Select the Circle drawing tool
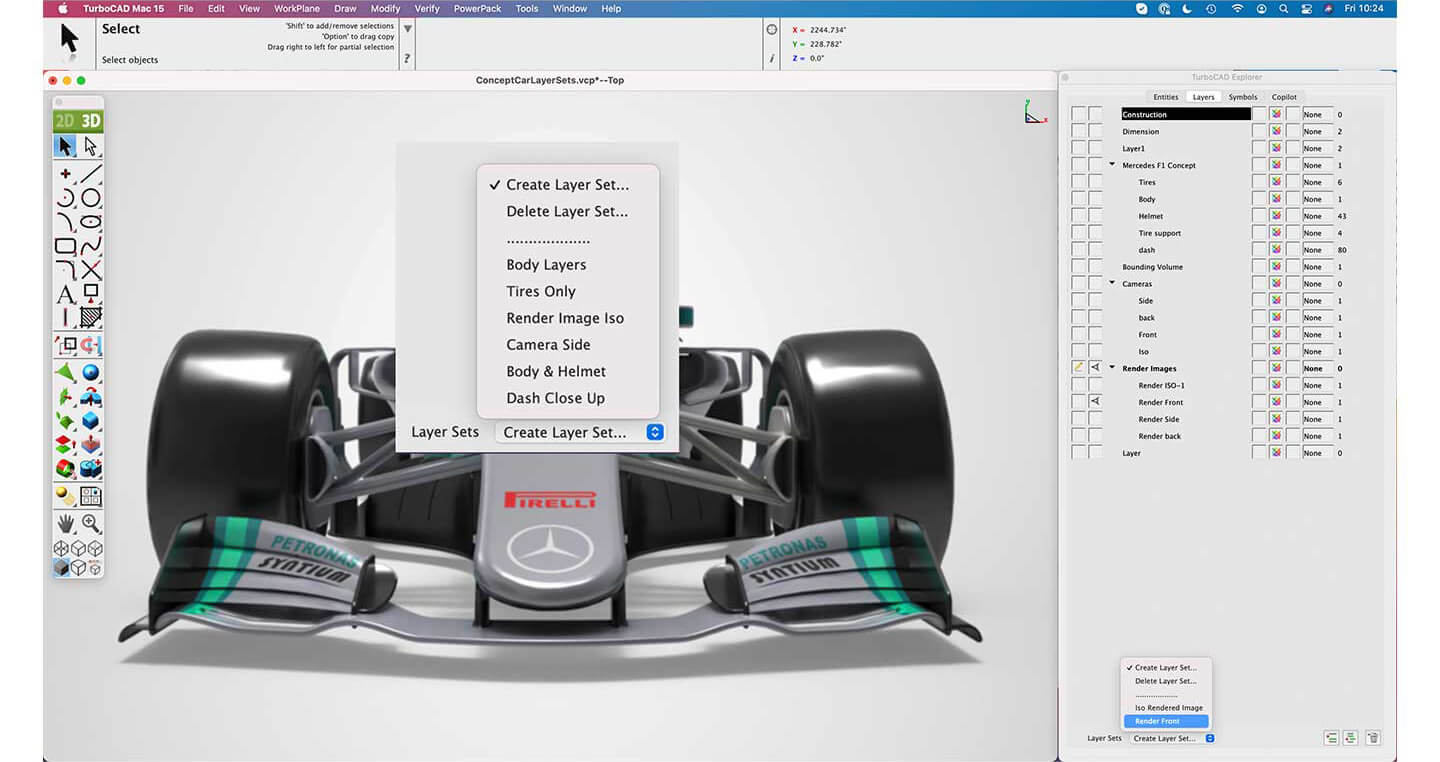The height and width of the screenshot is (762, 1440). click(91, 198)
